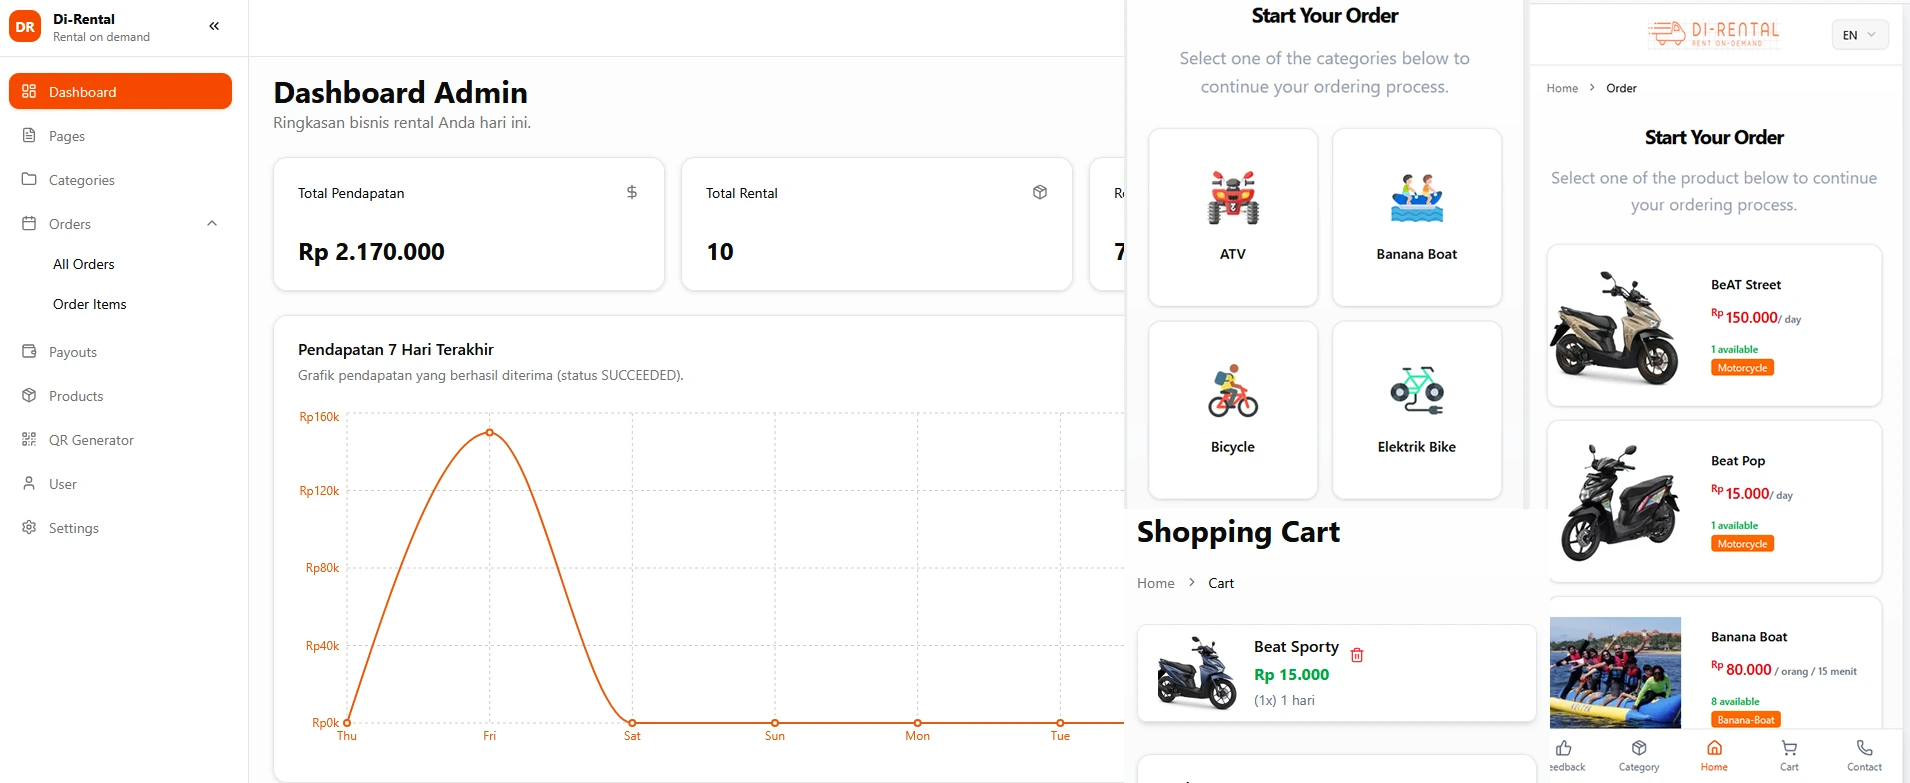Viewport: 1910px width, 783px height.
Task: Collapse the sidebar with double chevron icon
Action: (x=214, y=27)
